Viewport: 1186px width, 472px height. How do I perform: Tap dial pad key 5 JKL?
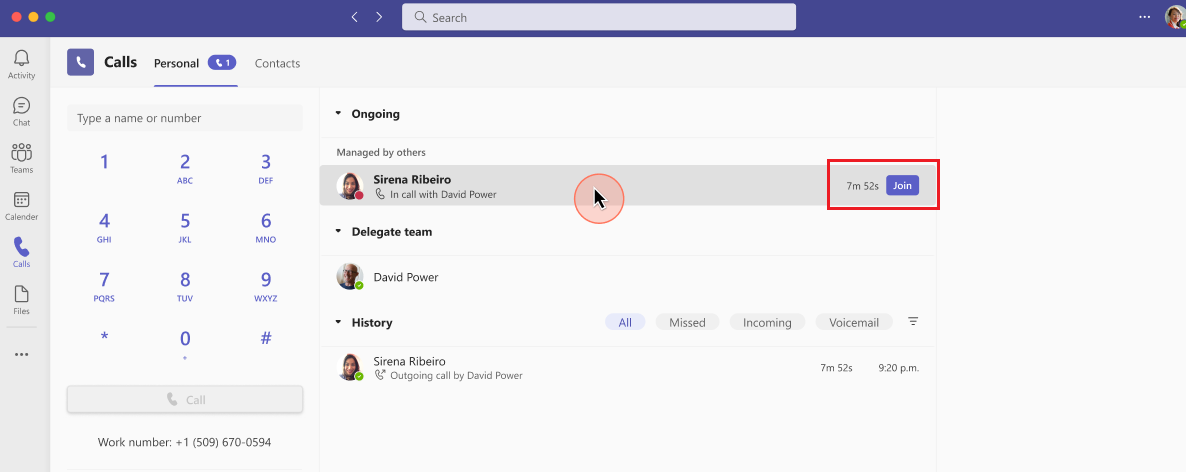(185, 228)
